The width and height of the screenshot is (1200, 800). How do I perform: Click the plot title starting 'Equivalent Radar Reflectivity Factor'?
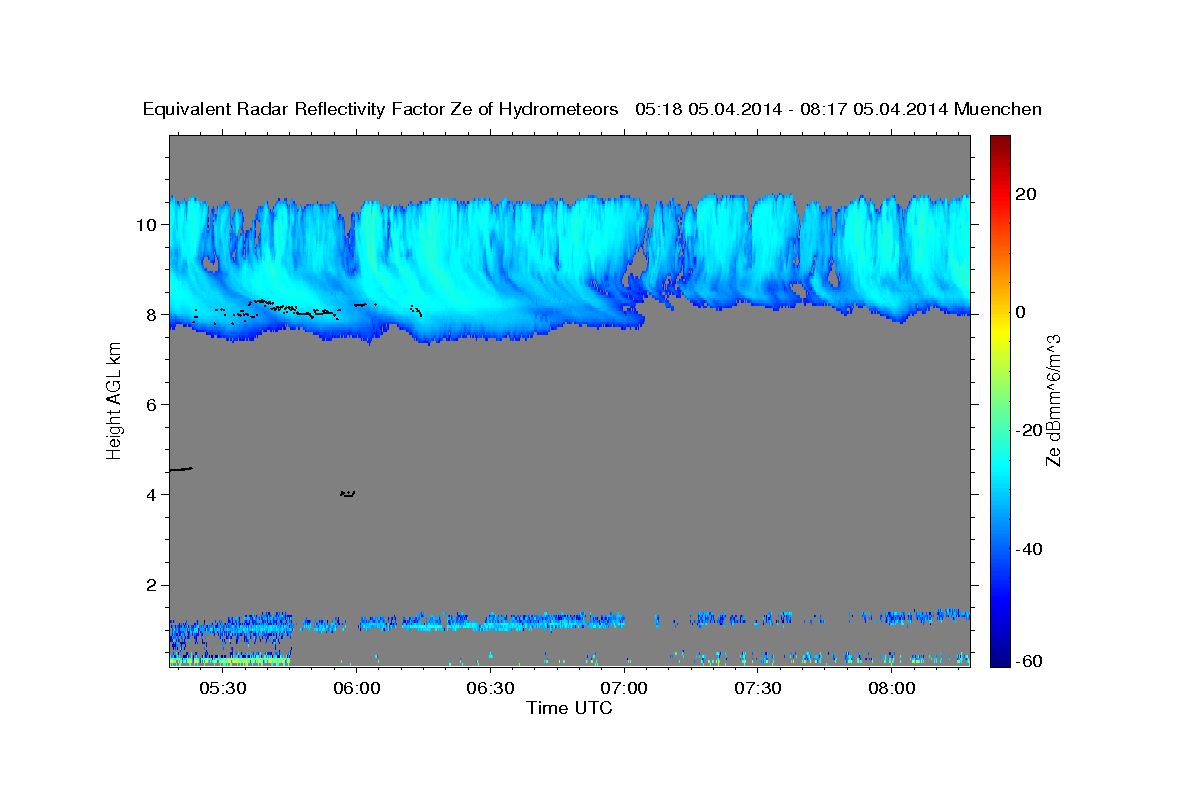pyautogui.click(x=593, y=110)
